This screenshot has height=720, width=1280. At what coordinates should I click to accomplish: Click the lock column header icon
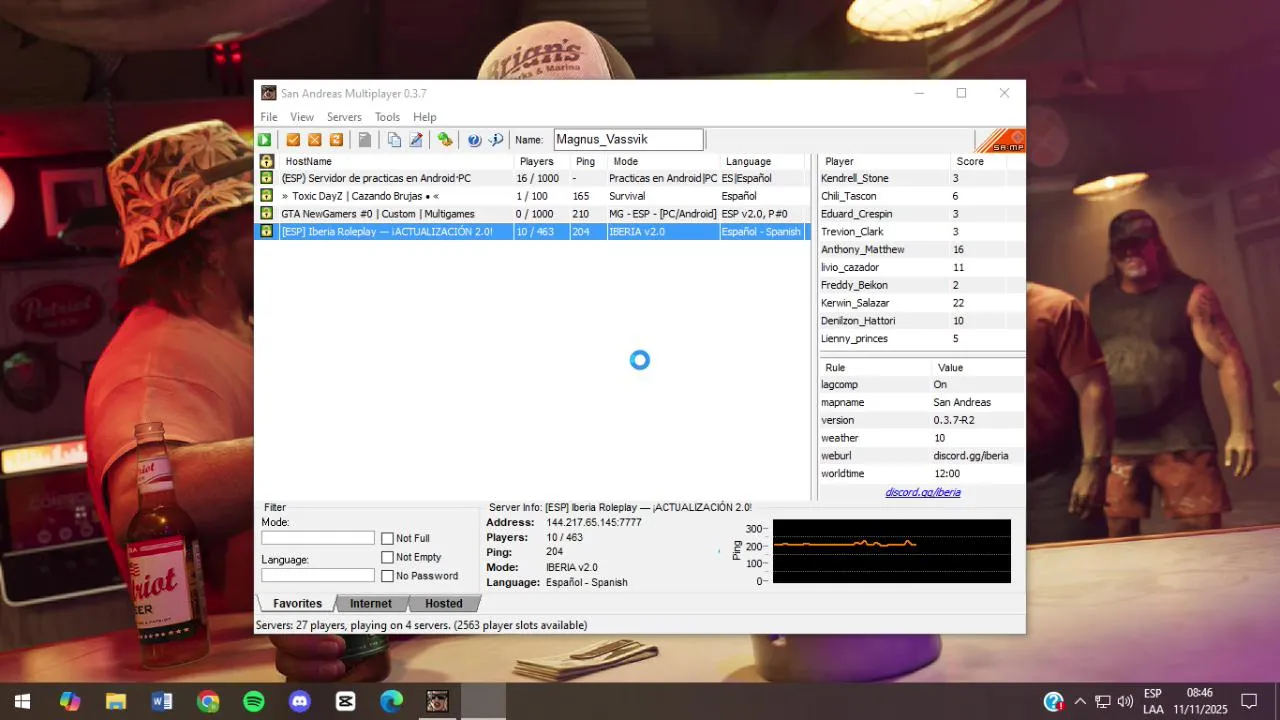point(267,161)
